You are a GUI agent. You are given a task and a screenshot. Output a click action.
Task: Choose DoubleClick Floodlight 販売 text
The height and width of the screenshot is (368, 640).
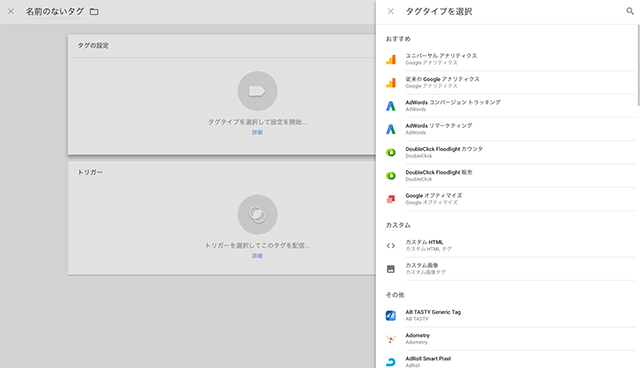(x=439, y=172)
